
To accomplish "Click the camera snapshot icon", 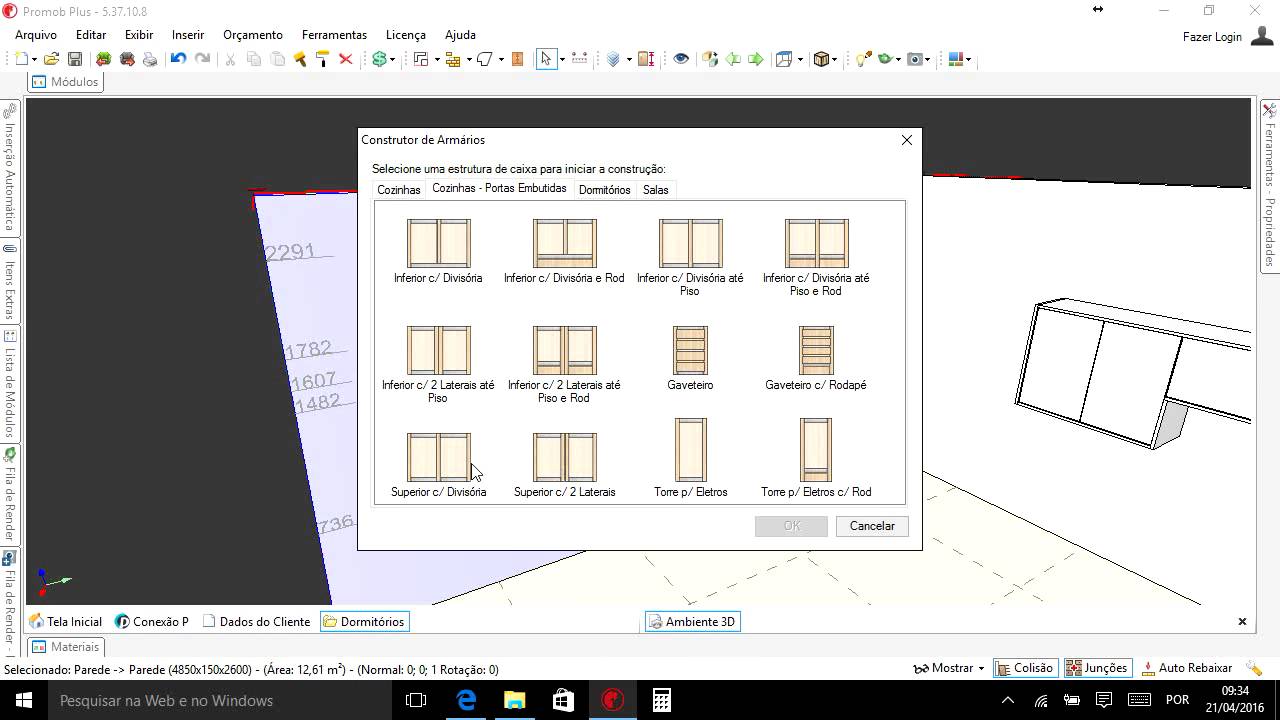I will (x=915, y=59).
